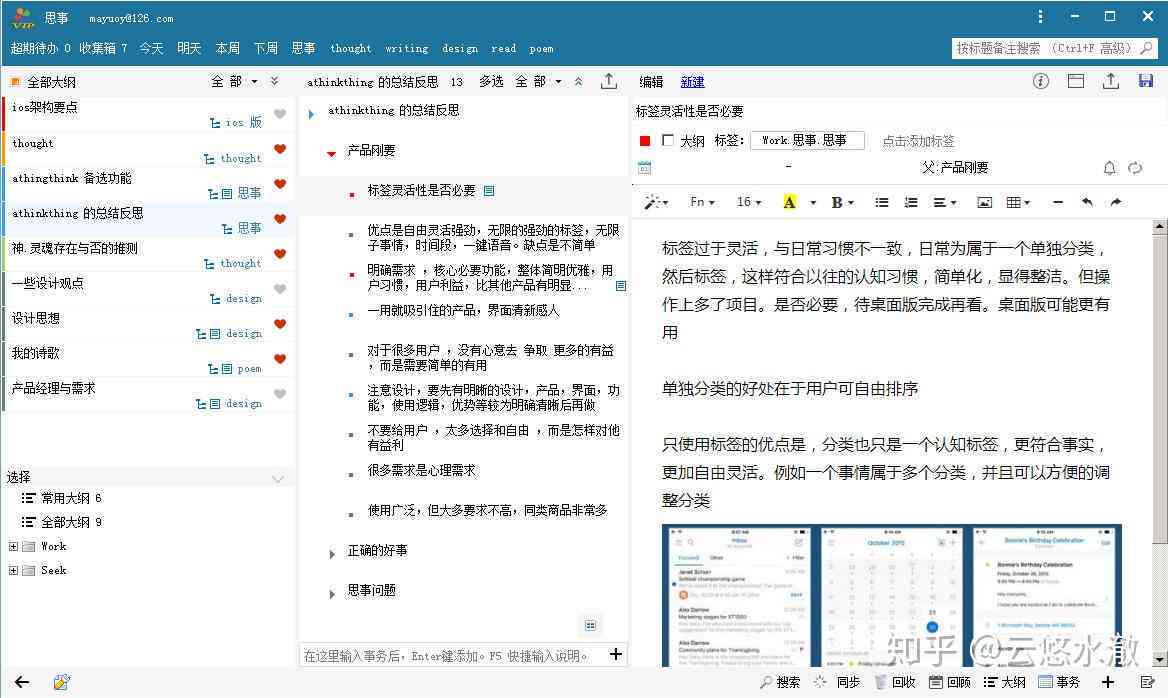The image size is (1168, 698).
Task: Click the export icon beside save icon
Action: point(1111,81)
